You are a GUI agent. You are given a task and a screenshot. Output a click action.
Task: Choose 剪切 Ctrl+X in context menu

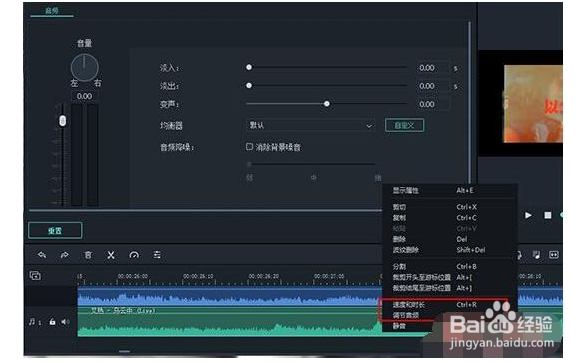pos(449,207)
